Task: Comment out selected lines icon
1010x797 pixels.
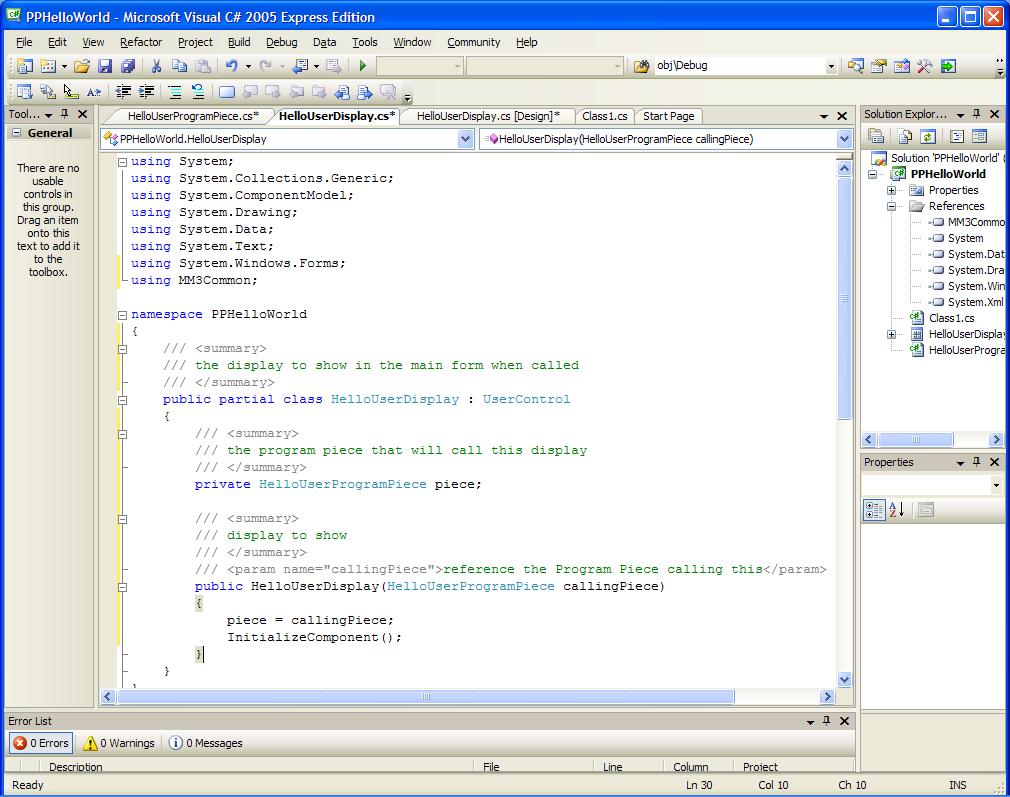Action: point(175,92)
